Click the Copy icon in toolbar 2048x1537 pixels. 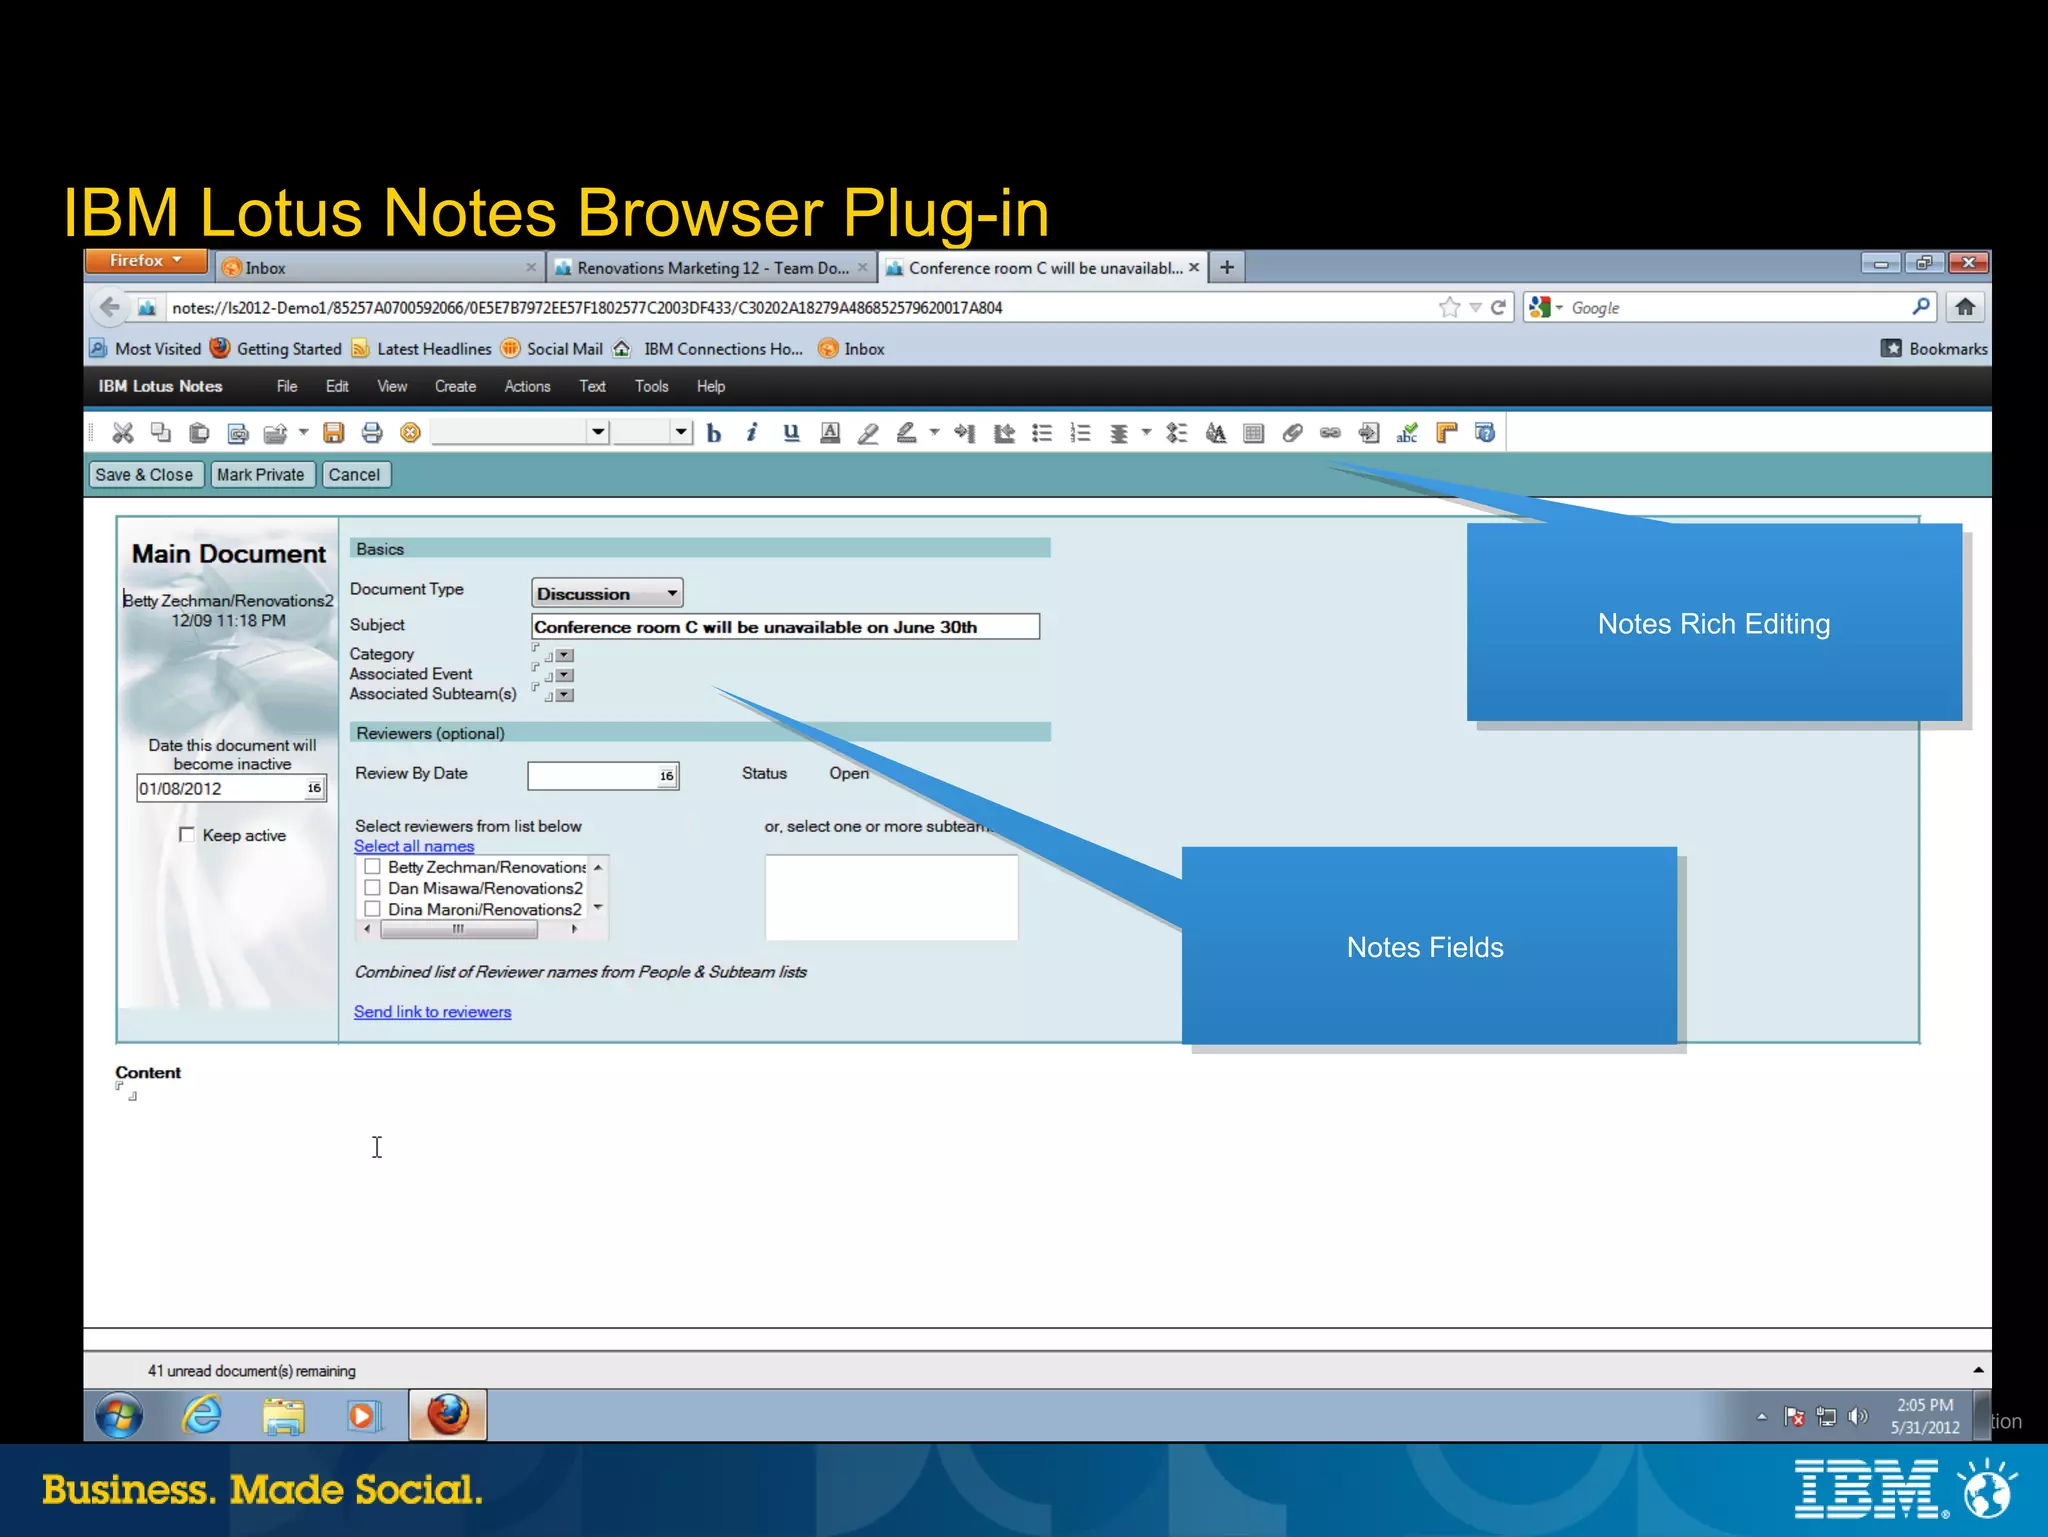click(x=160, y=433)
